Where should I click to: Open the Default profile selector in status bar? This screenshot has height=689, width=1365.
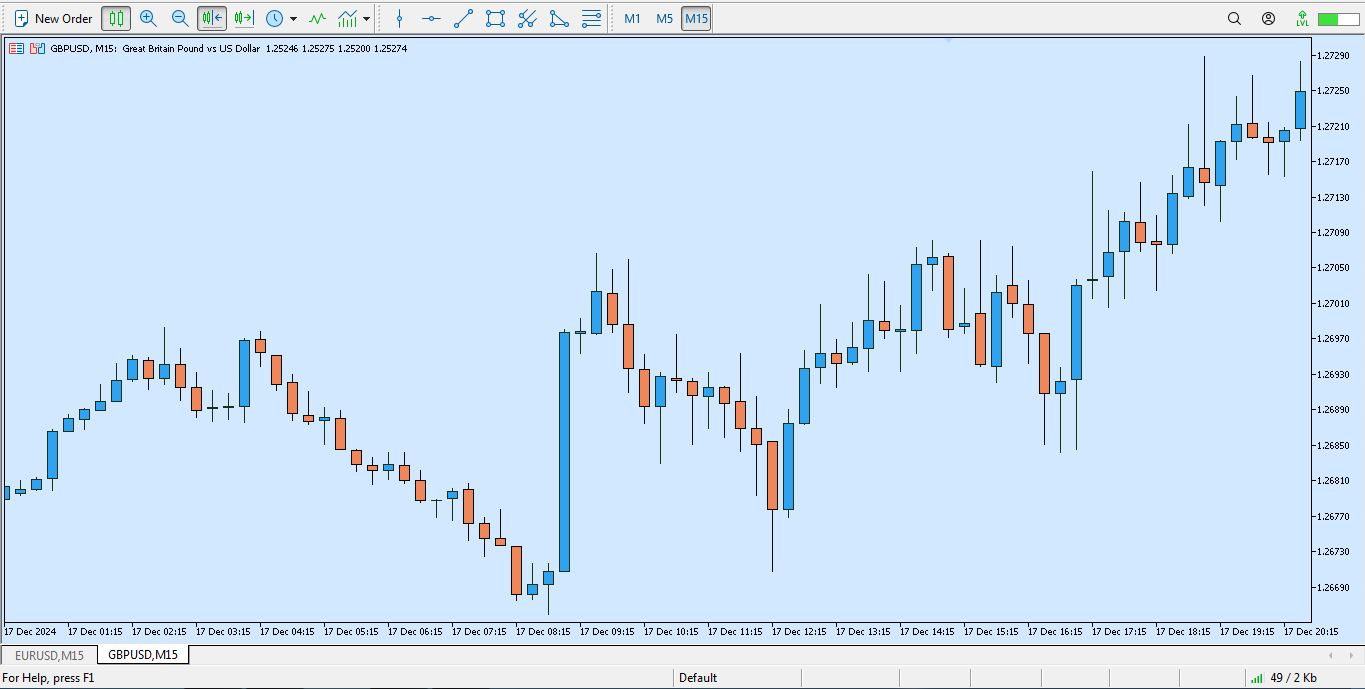click(698, 678)
